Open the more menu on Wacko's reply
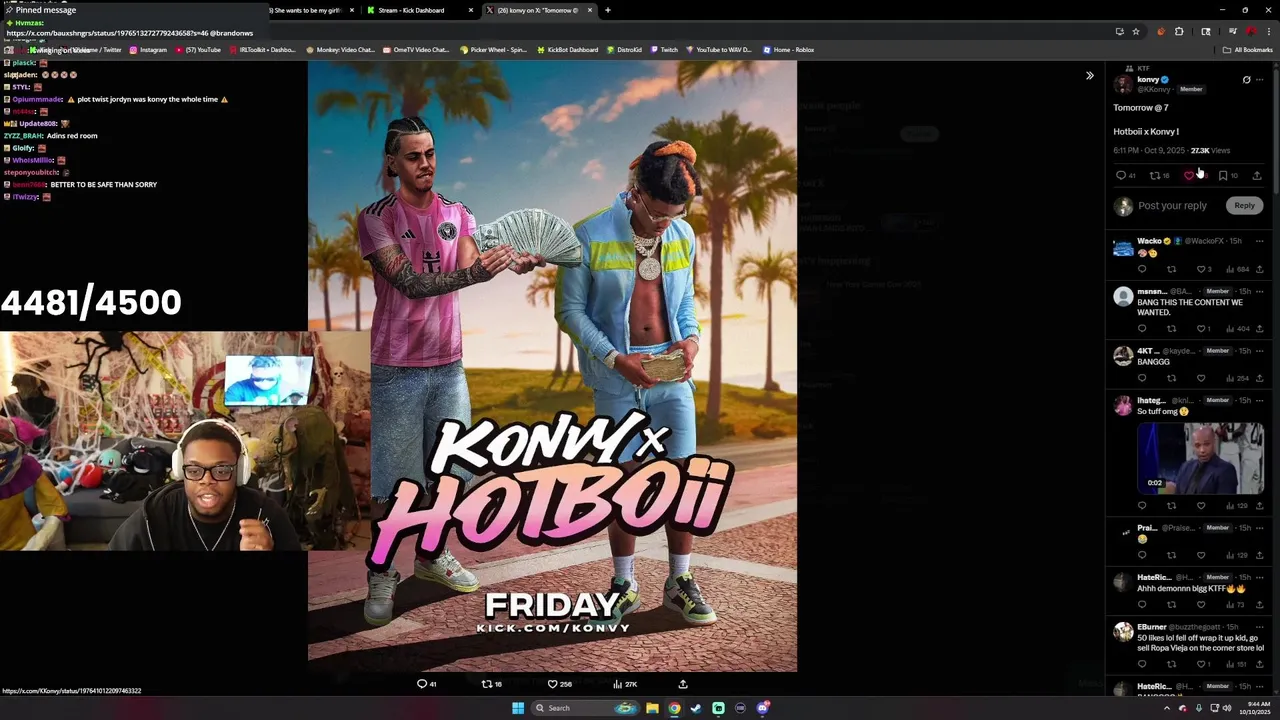This screenshot has width=1280, height=720. [1260, 241]
